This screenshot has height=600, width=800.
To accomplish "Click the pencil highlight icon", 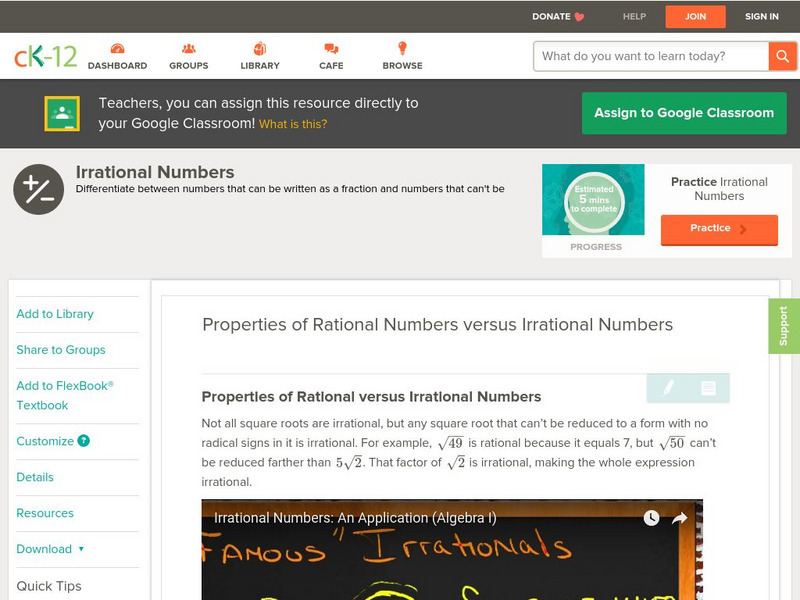I will (668, 388).
